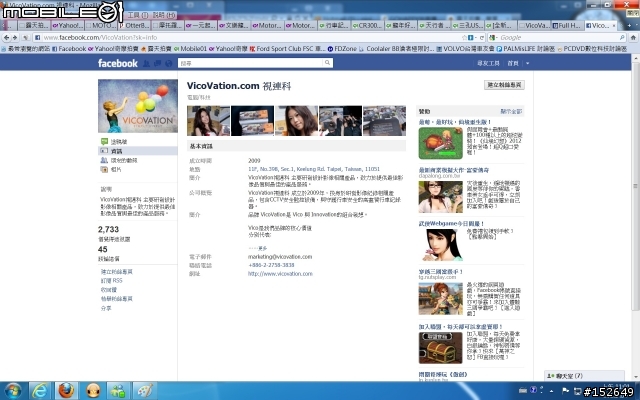Open the friend requests icon in Facebook header

(x=147, y=63)
